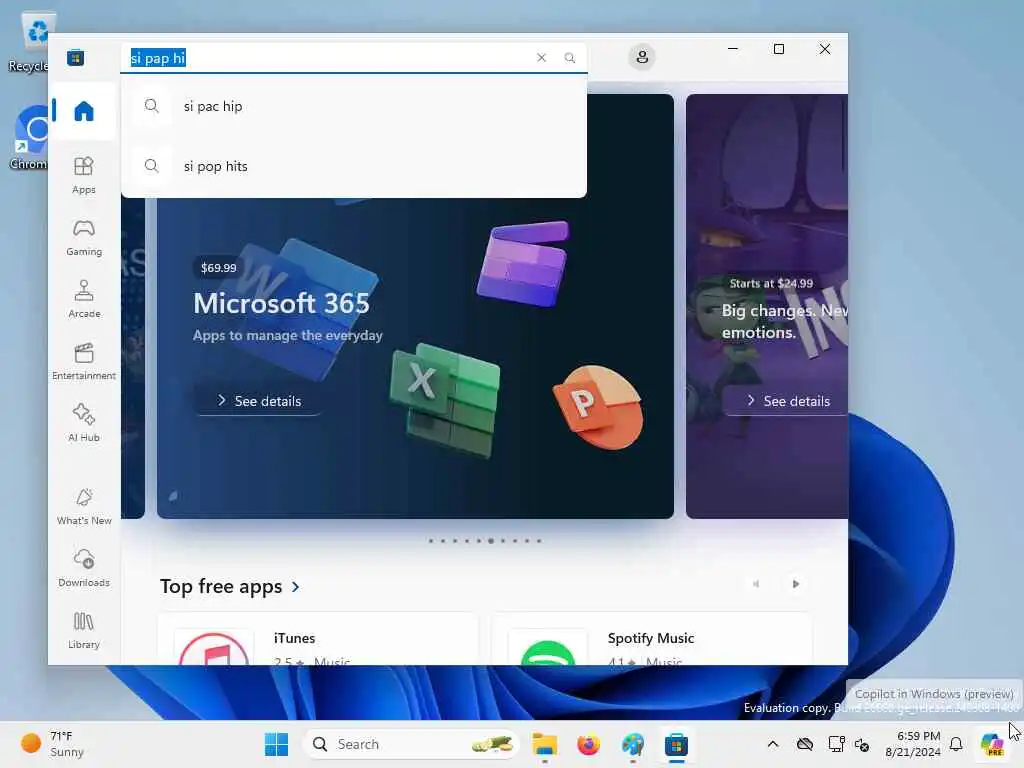Screen dimensions: 1024x768
Task: Open the weather widget 71°F Sunny
Action: (x=54, y=744)
